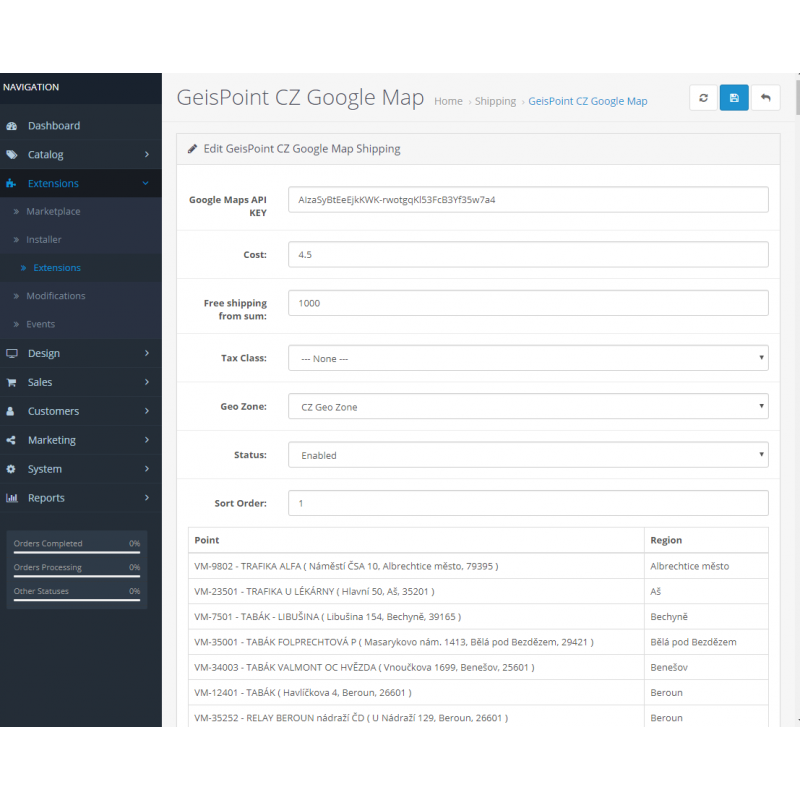Click the Shipping breadcrumb link

495,101
